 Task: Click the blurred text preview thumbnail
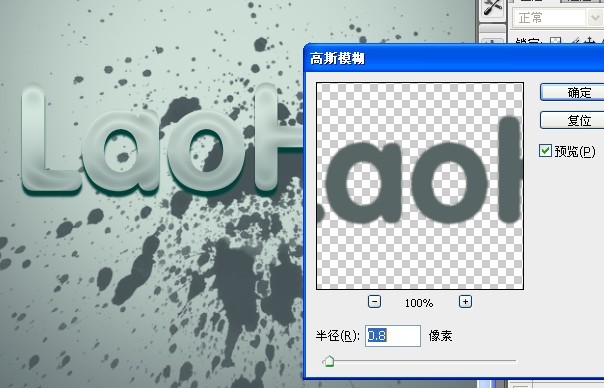(x=420, y=186)
